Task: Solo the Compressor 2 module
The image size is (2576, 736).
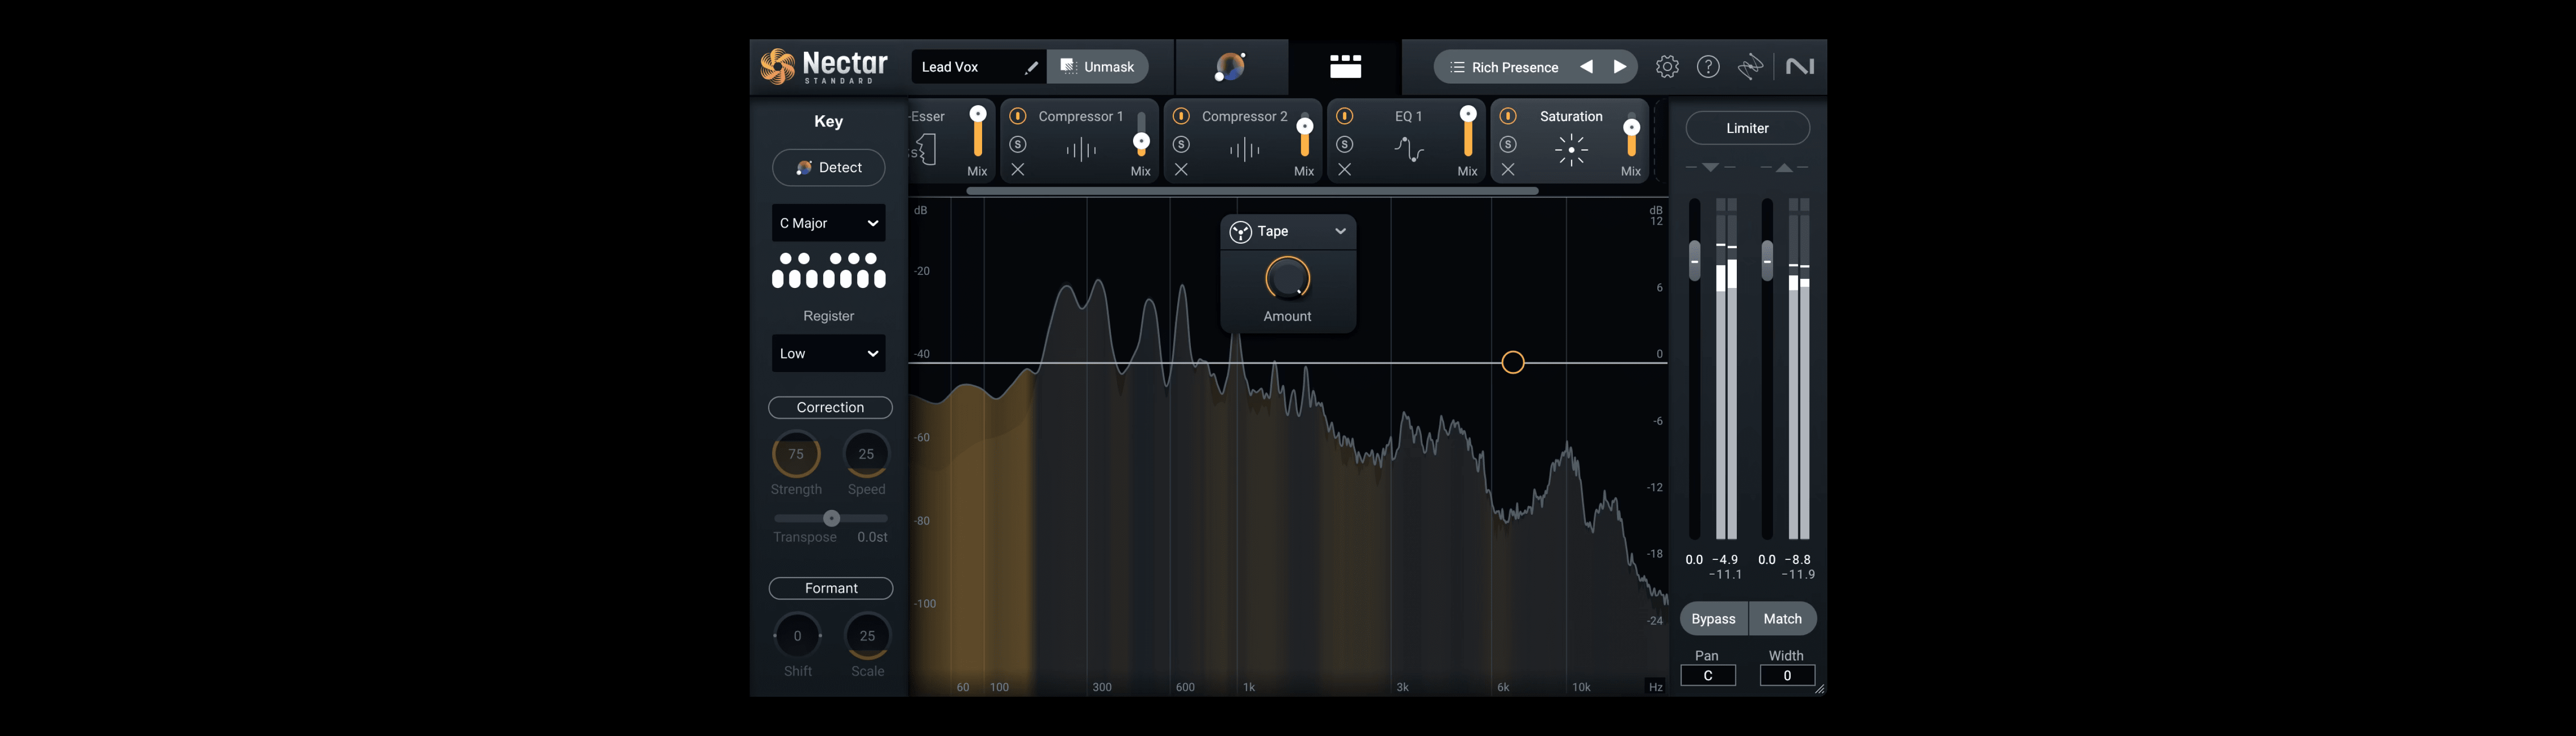Action: (x=1181, y=144)
